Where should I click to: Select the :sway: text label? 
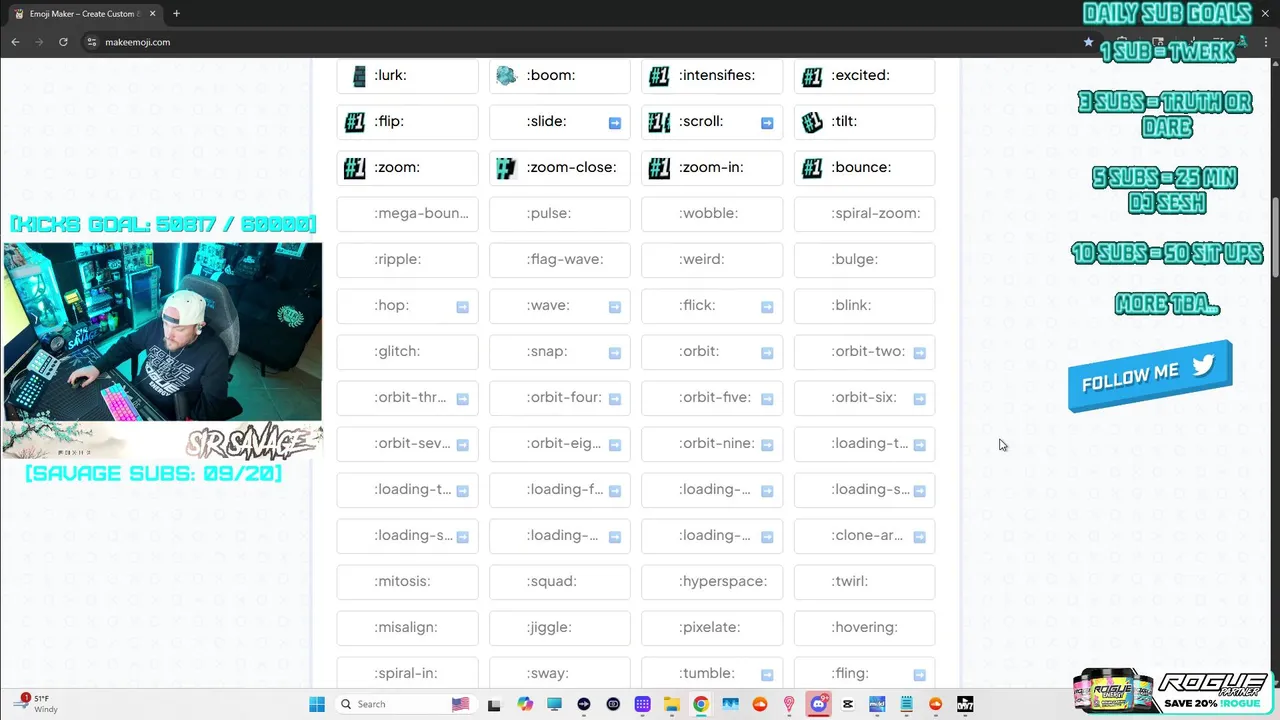[548, 673]
